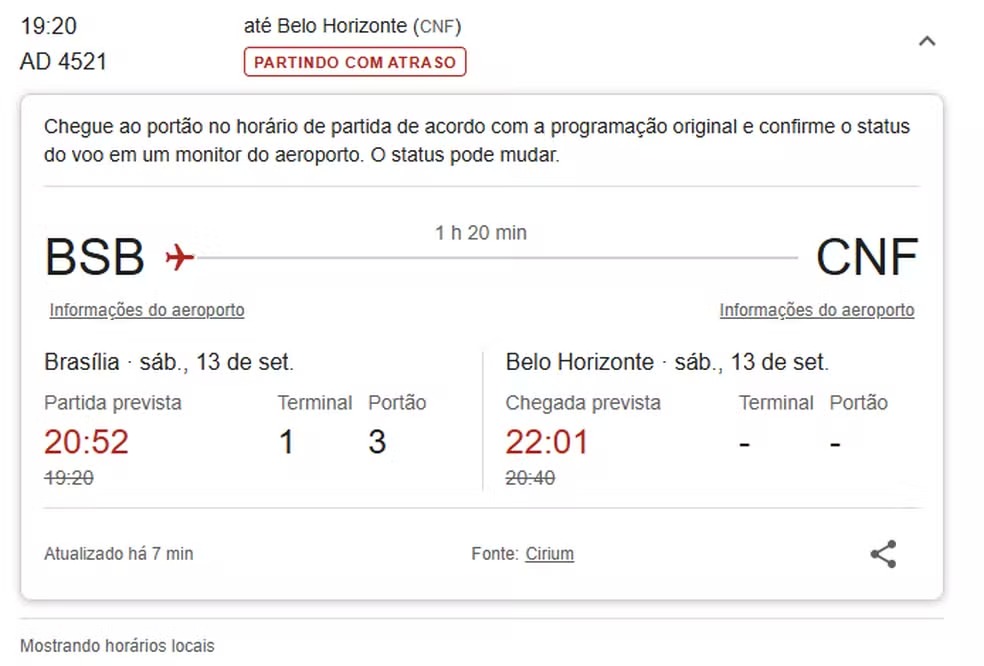Open CNF 'Informações do aeroporto' link
The height and width of the screenshot is (666, 984).
point(816,310)
